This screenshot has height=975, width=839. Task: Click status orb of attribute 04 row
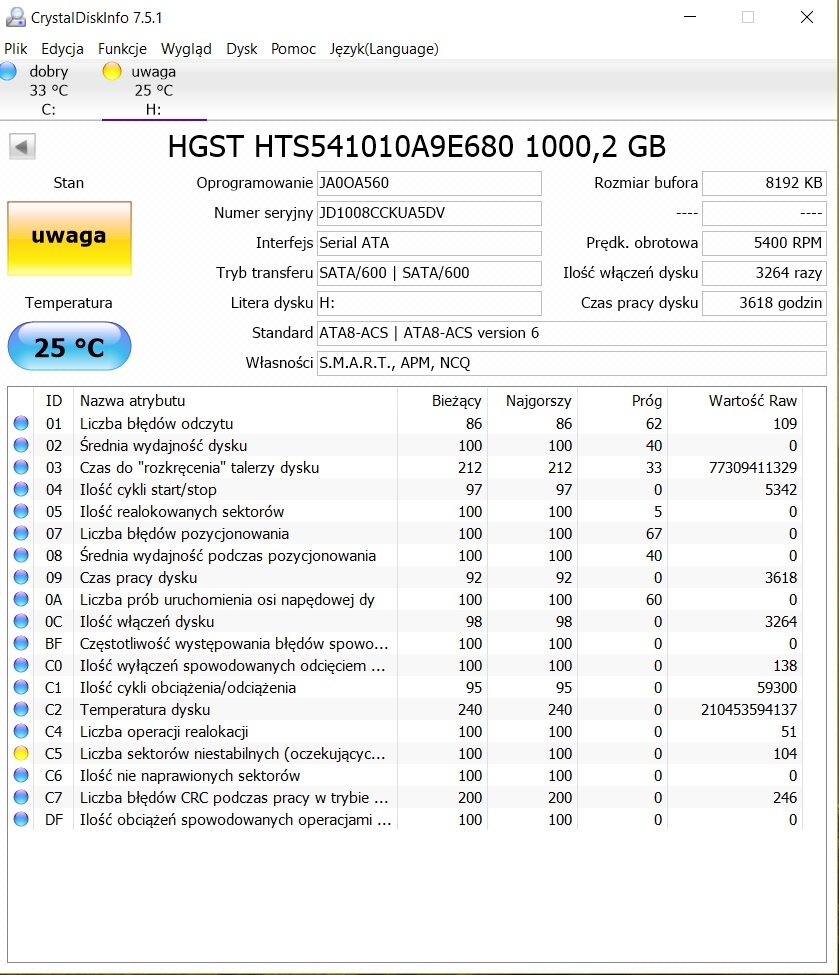click(x=21, y=489)
